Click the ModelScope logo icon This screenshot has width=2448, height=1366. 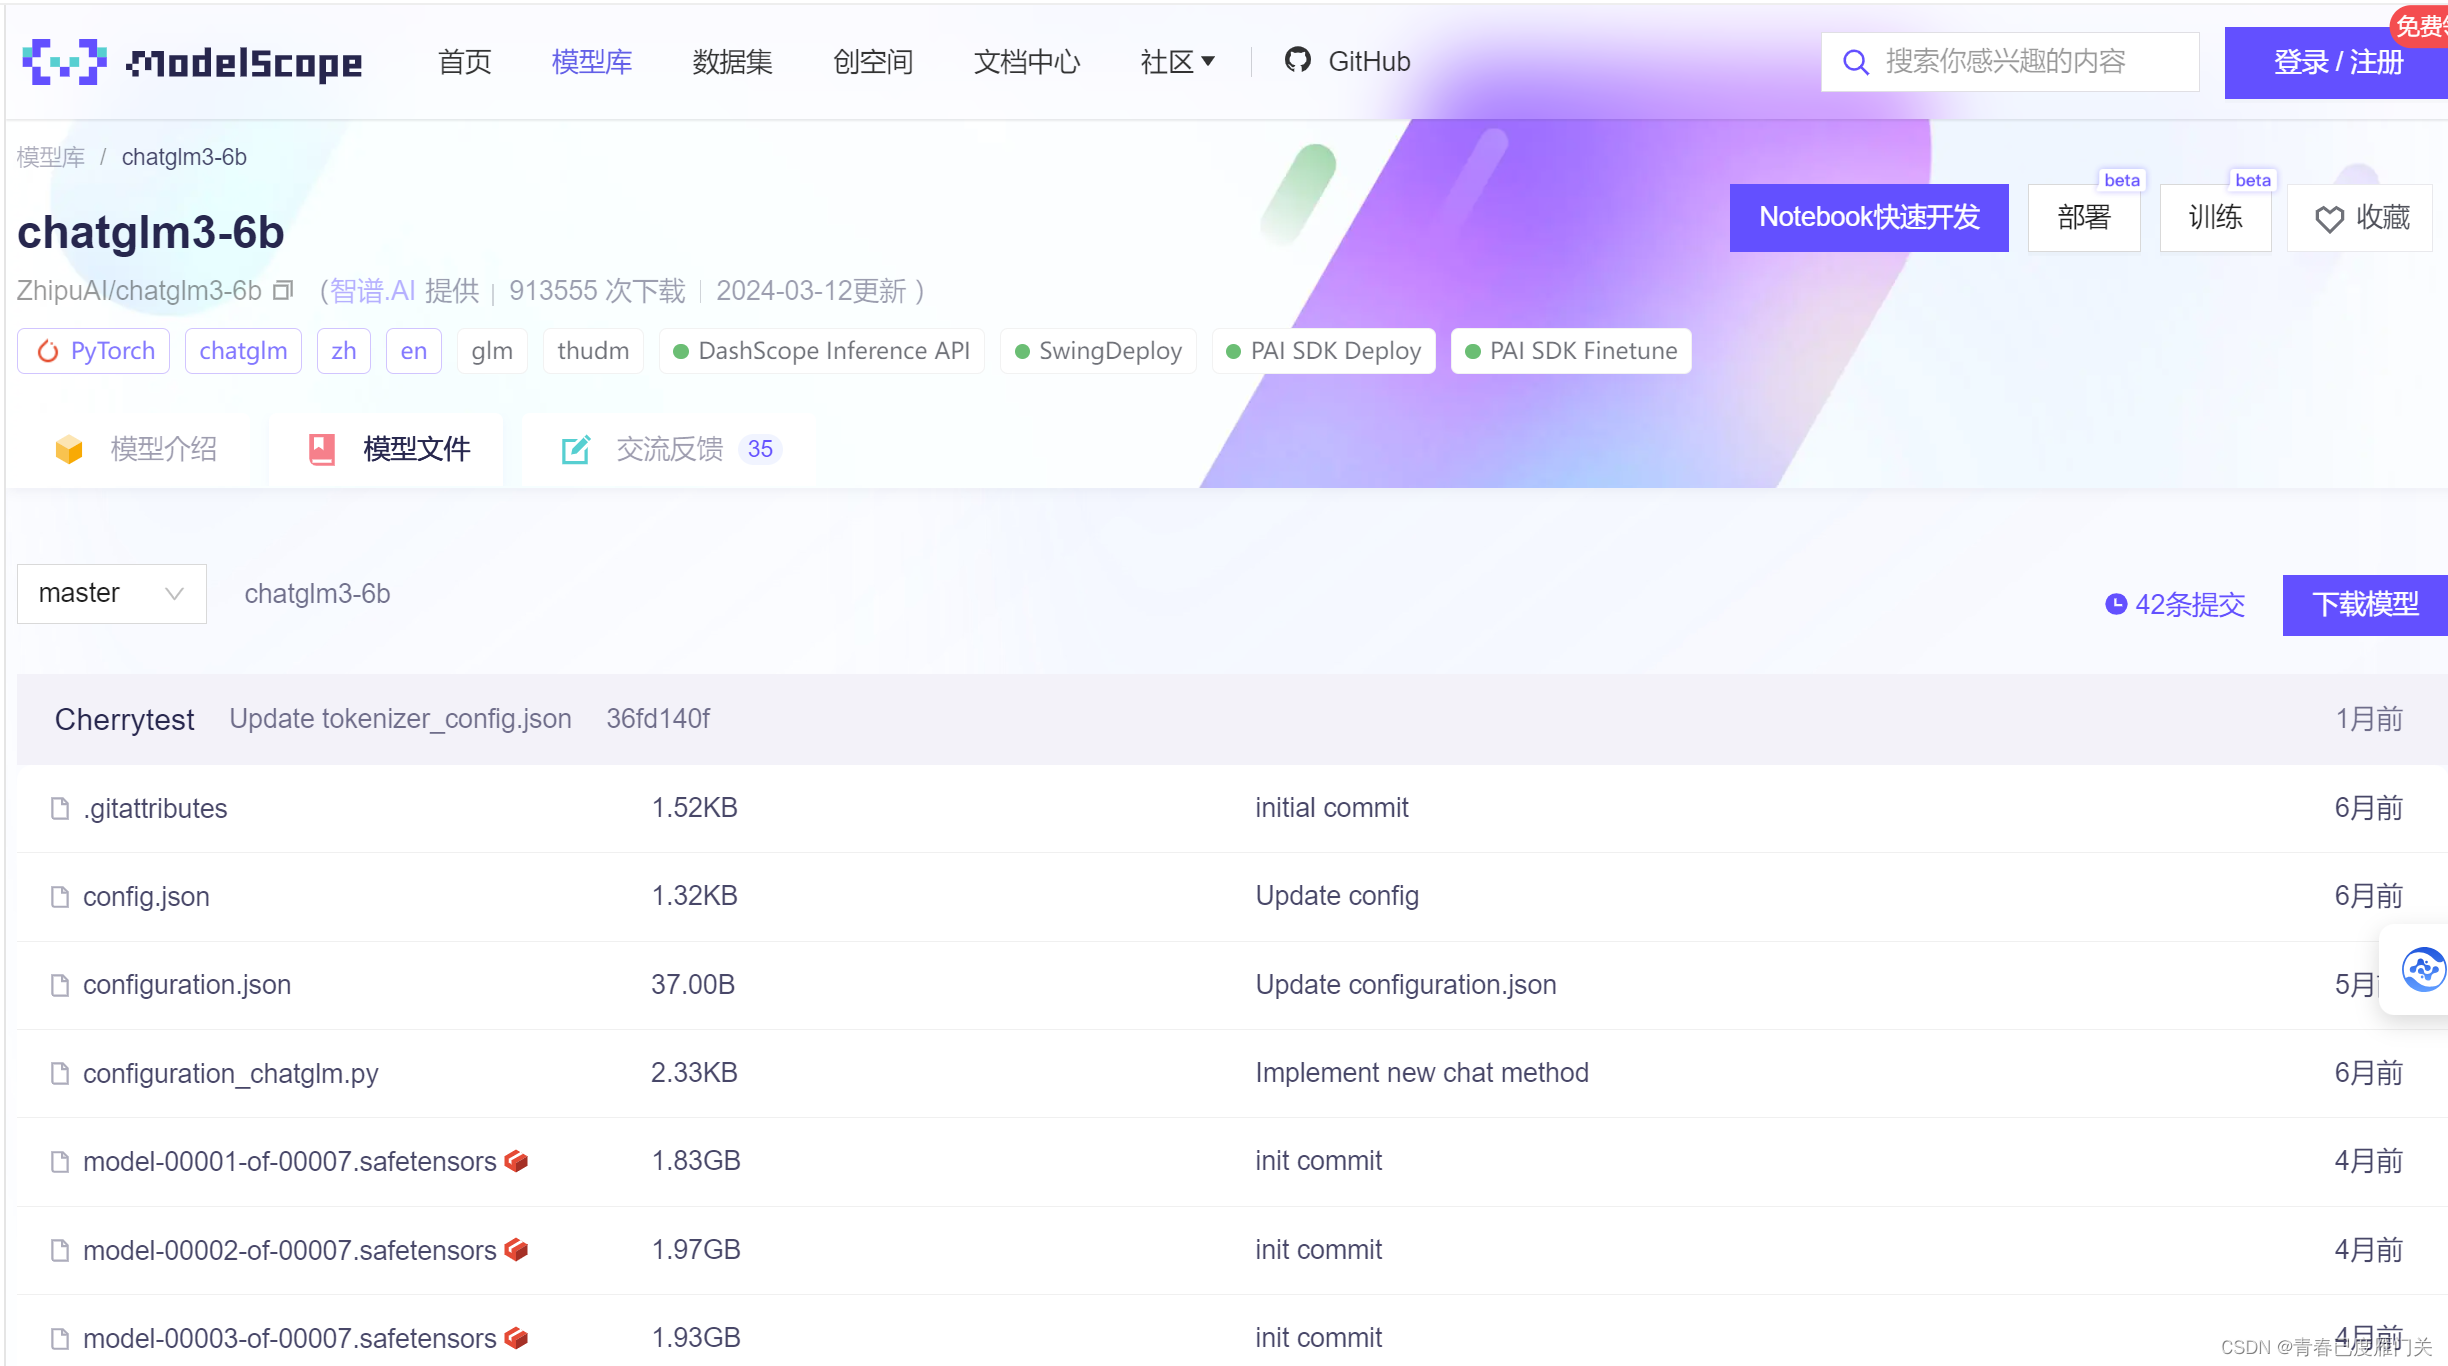64,62
